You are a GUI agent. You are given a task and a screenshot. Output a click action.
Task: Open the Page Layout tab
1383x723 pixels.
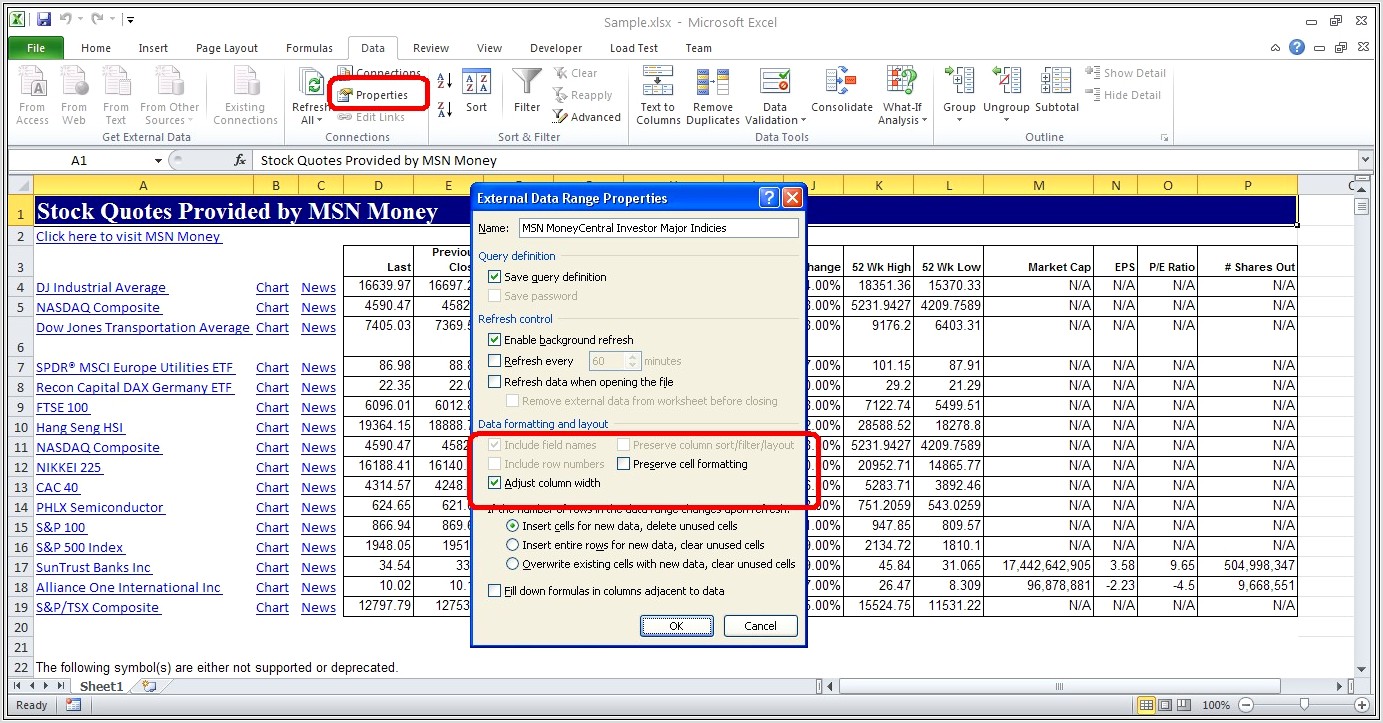[227, 48]
